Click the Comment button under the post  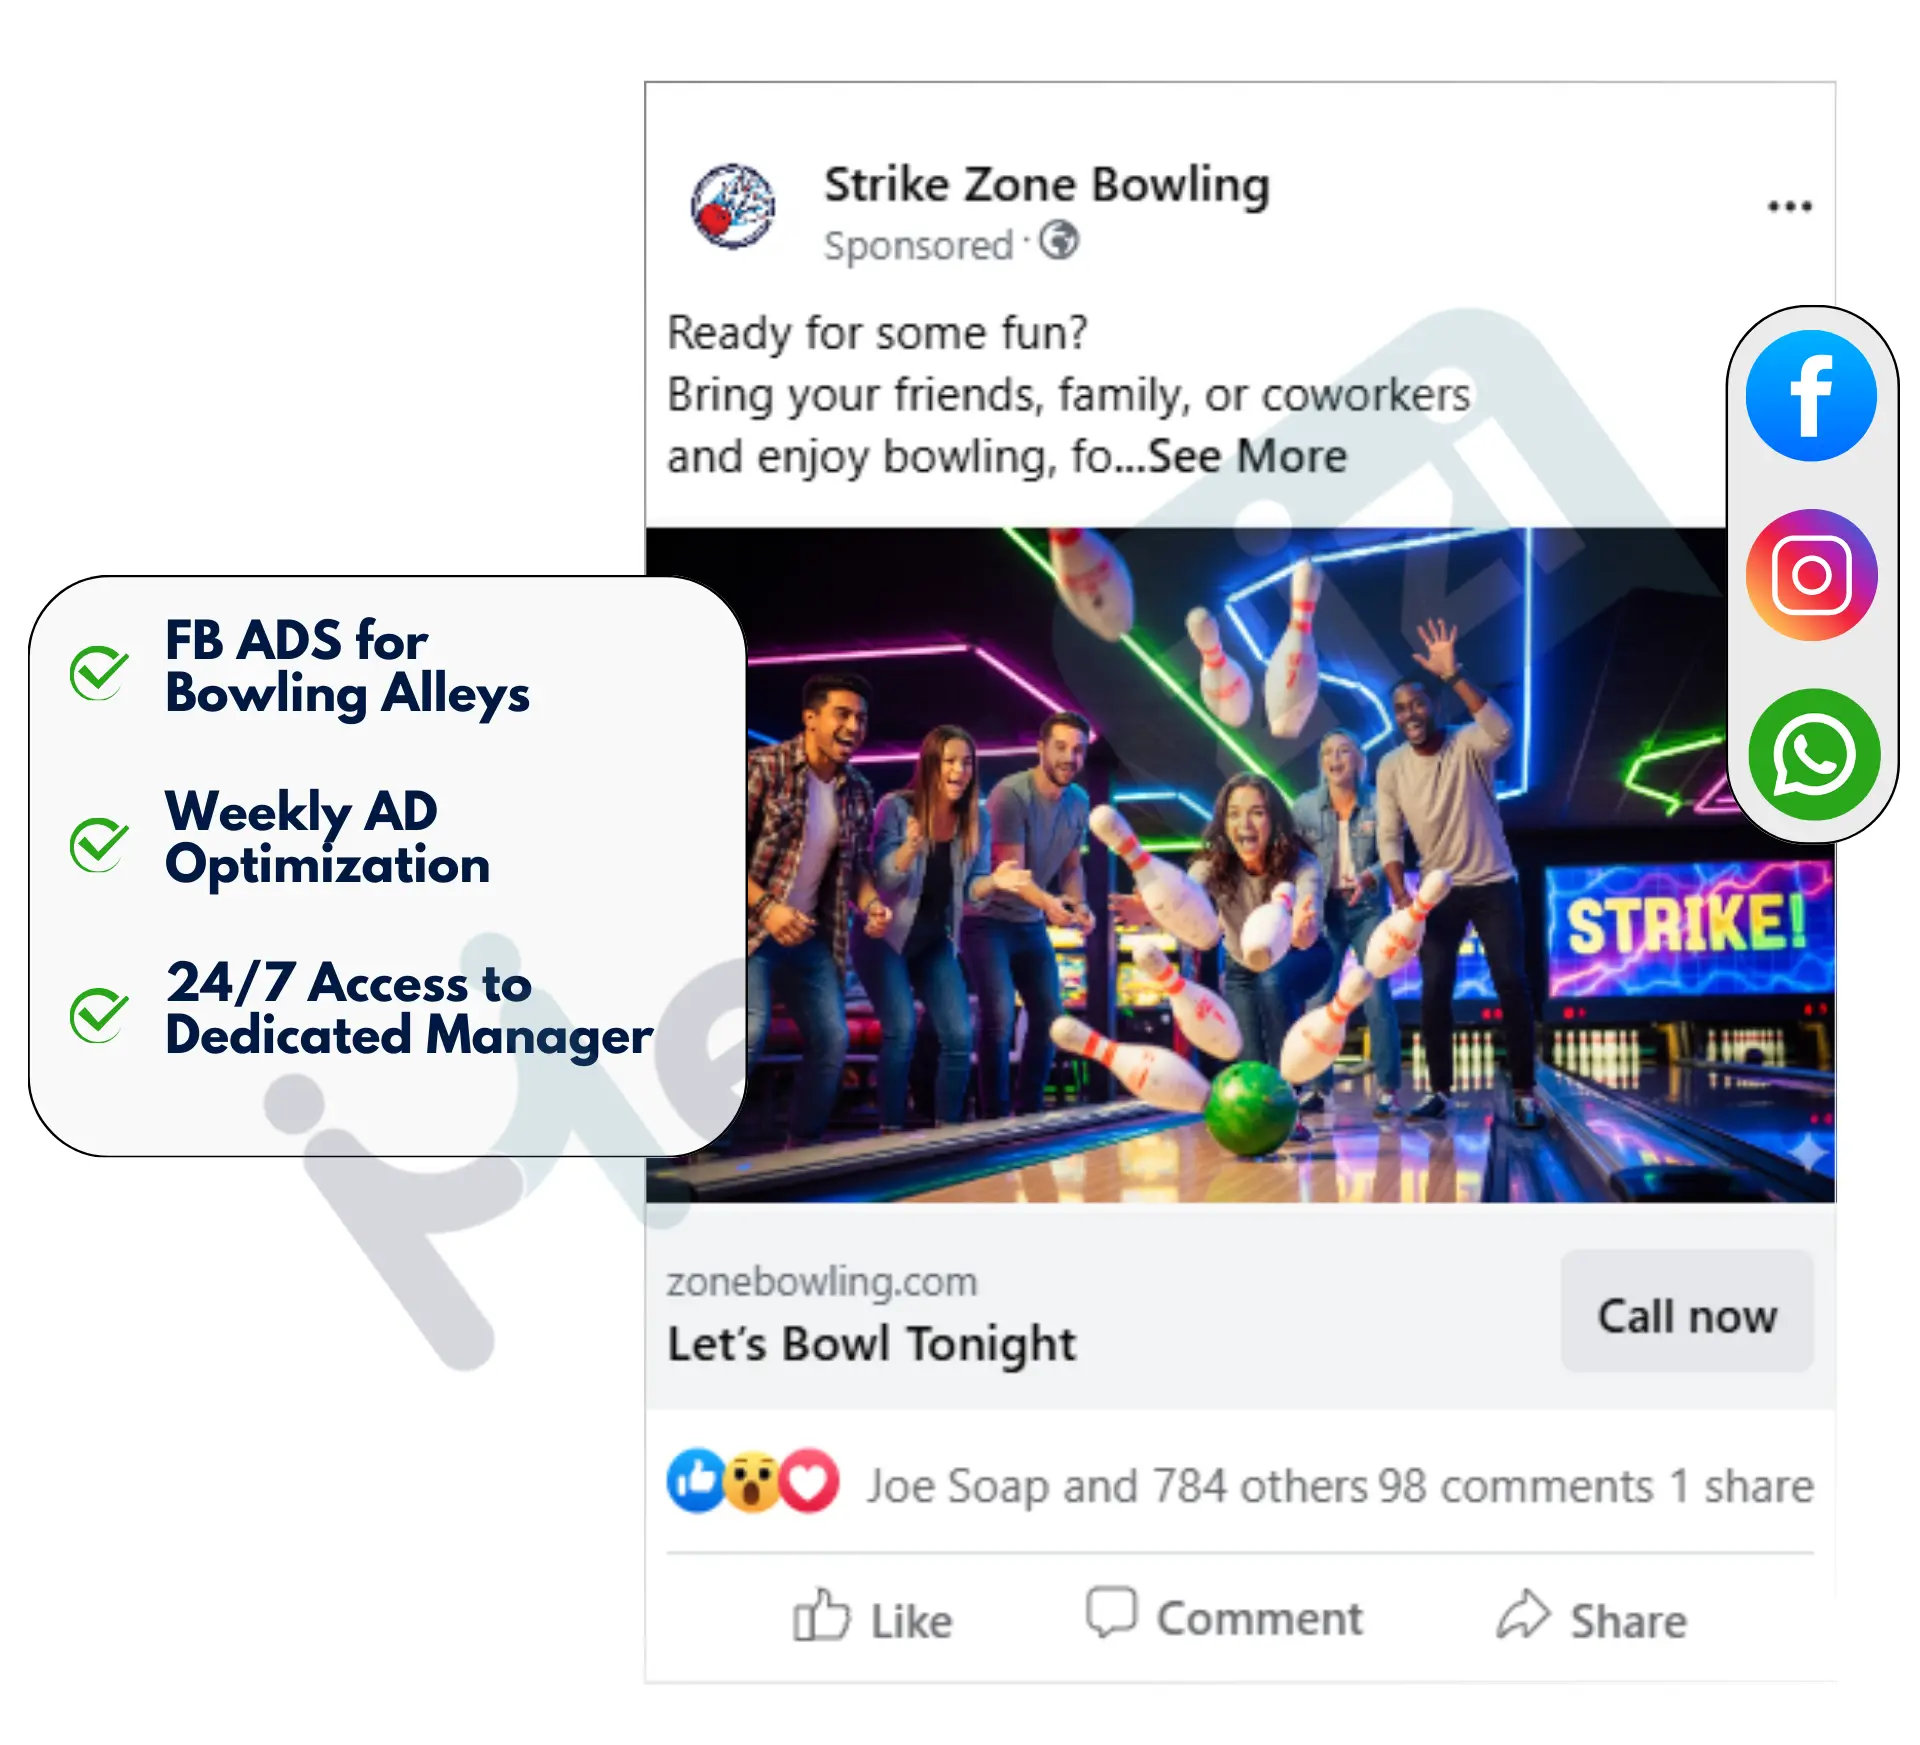coord(1225,1616)
